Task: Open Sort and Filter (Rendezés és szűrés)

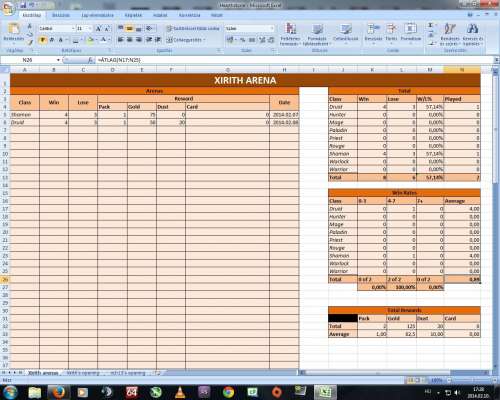Action: click(449, 34)
